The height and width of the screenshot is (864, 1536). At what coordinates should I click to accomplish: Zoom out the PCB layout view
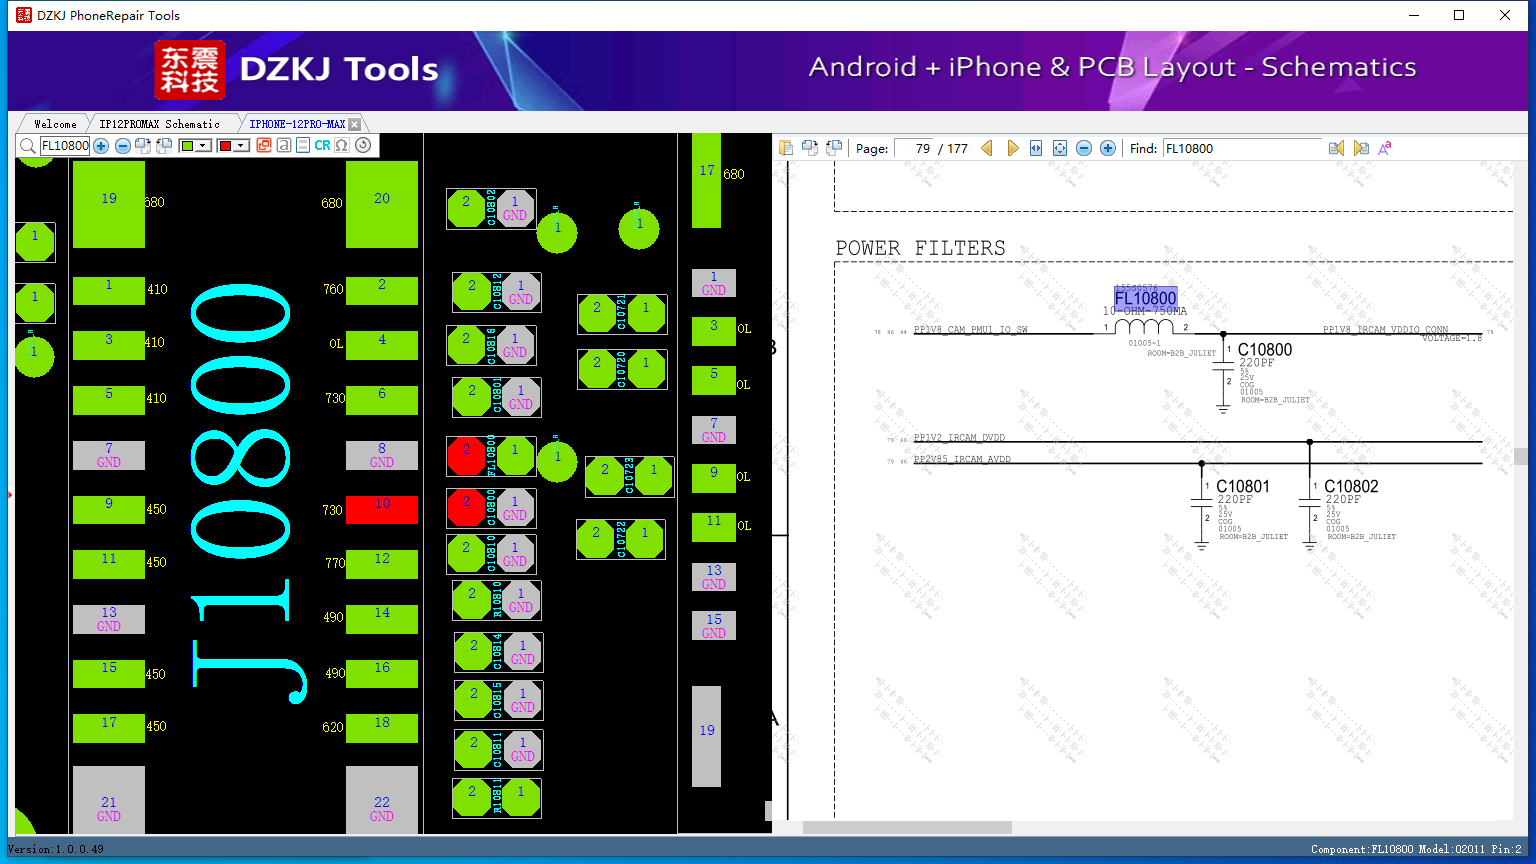[123, 146]
